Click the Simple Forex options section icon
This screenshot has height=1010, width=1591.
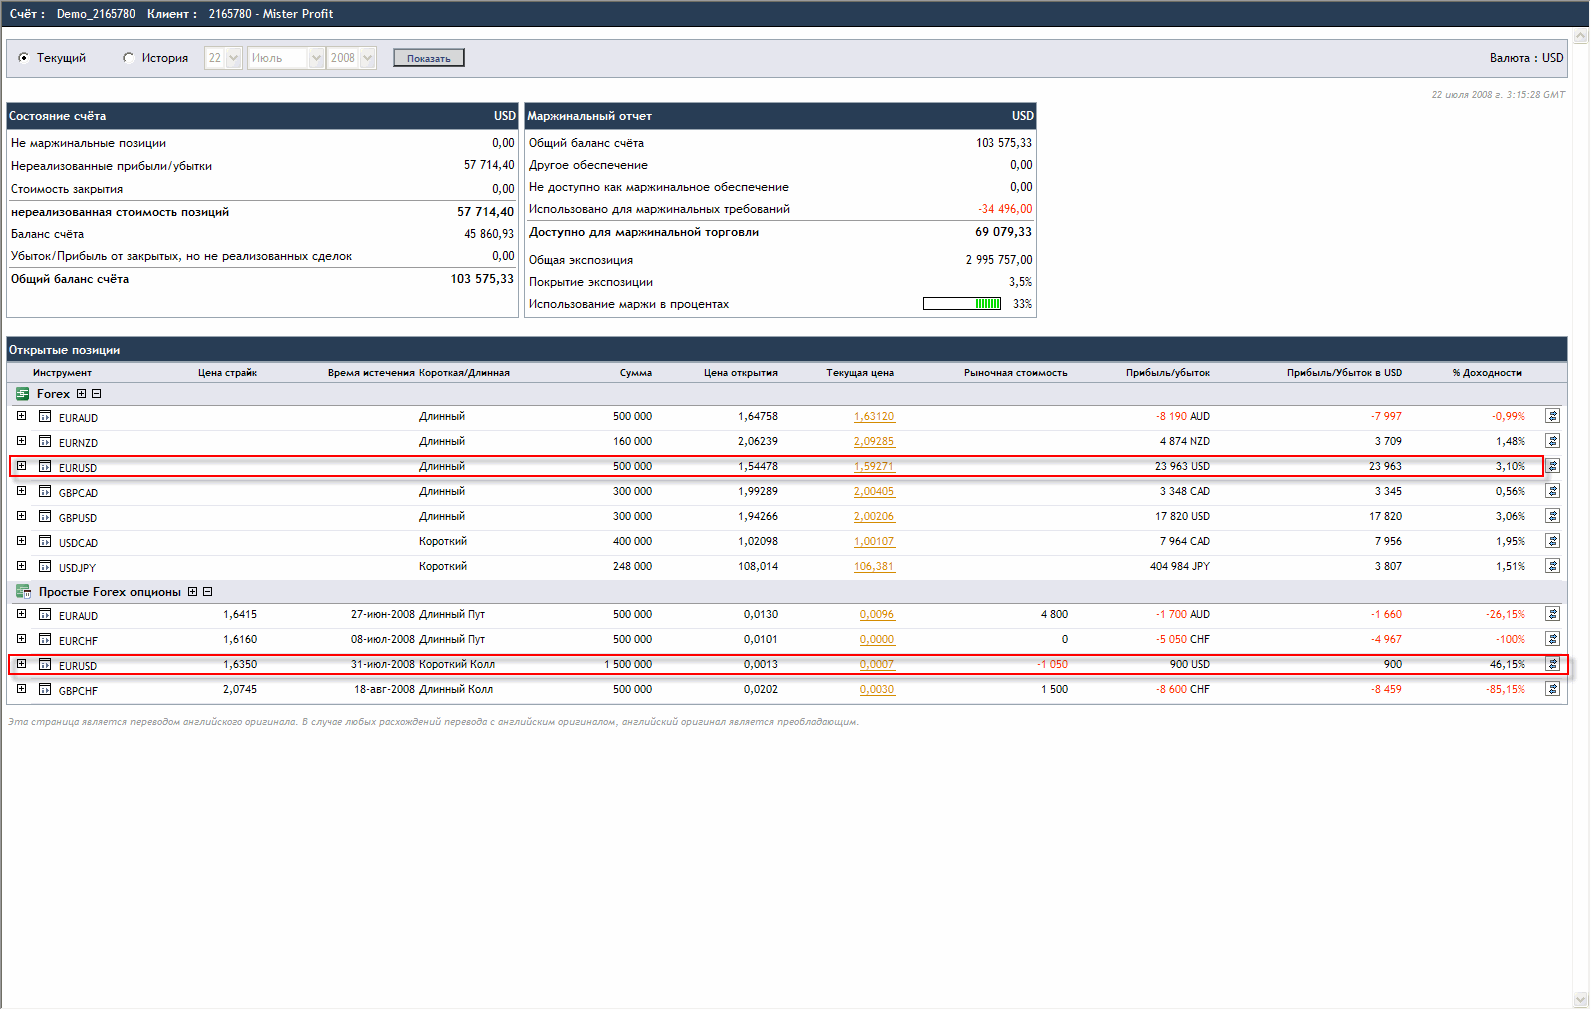pos(23,592)
